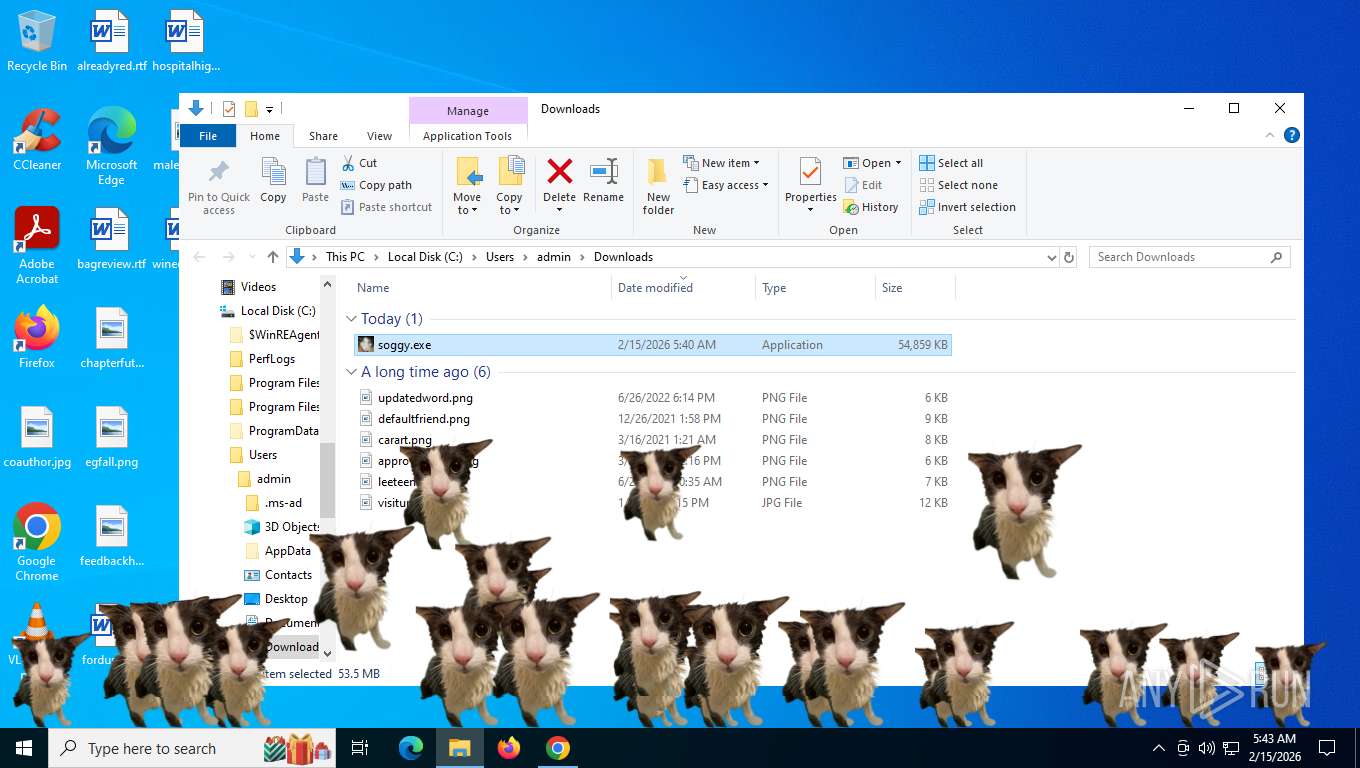Image resolution: width=1360 pixels, height=768 pixels.
Task: Collapse the Today (1) group
Action: pos(351,319)
